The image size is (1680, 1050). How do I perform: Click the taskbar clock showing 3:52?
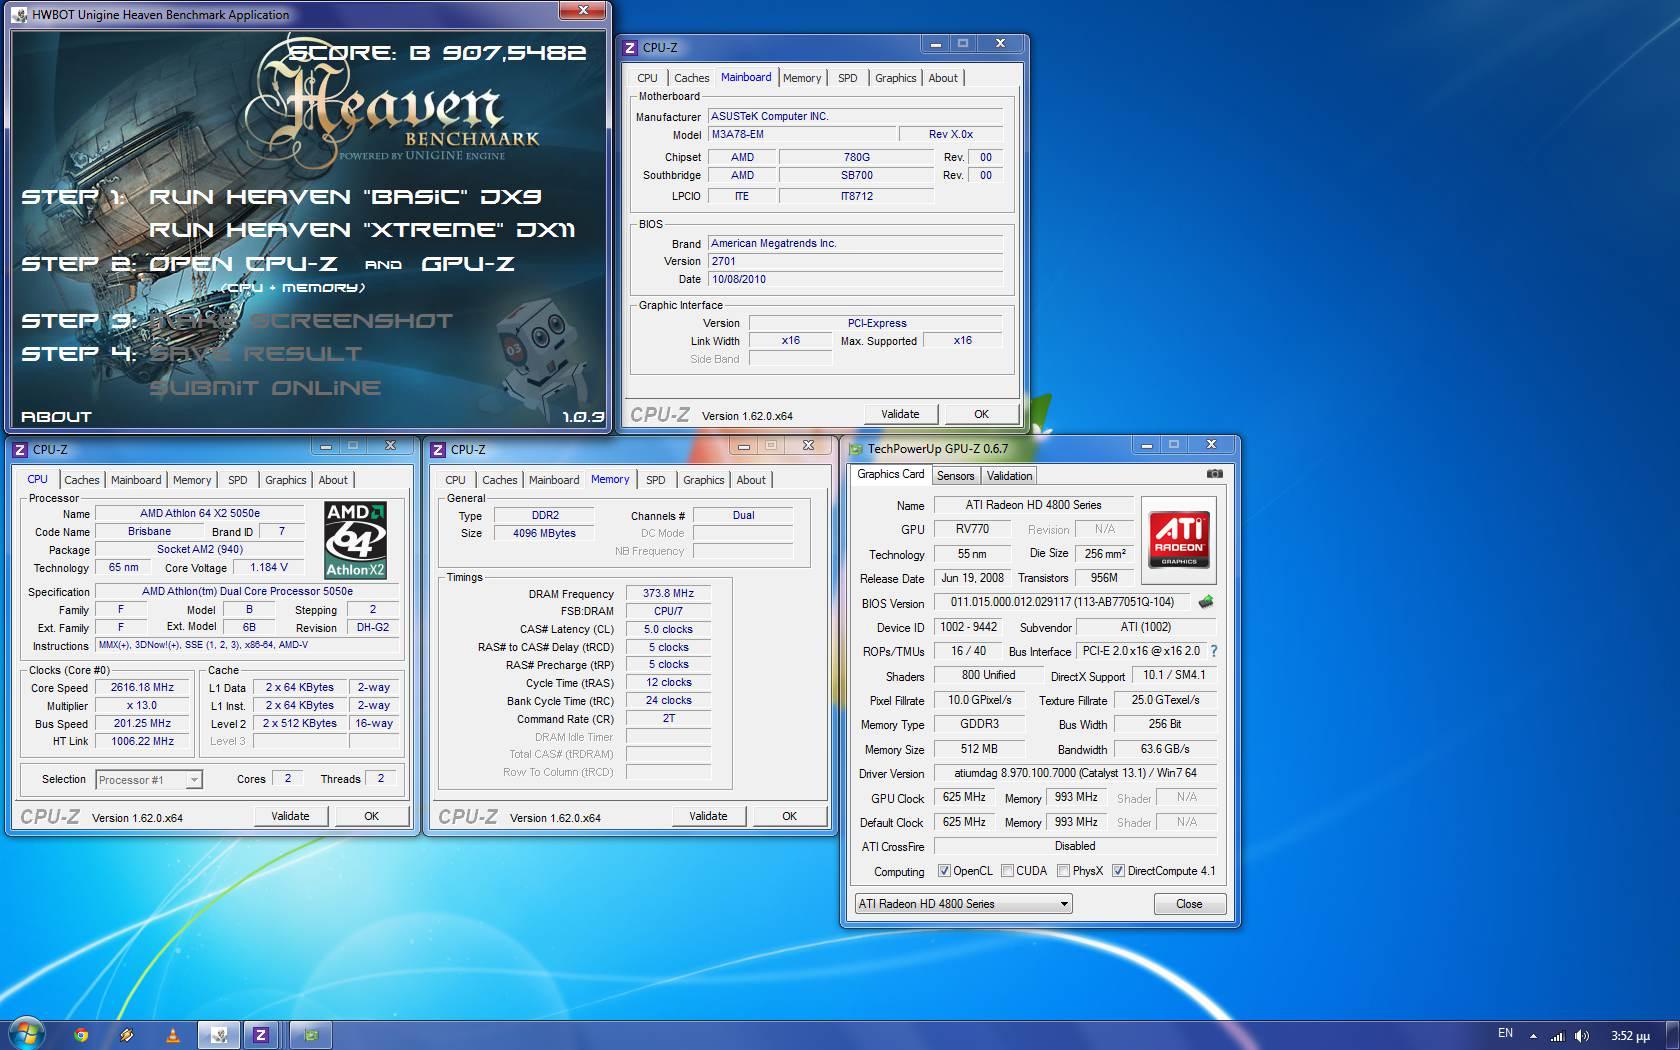1630,1036
